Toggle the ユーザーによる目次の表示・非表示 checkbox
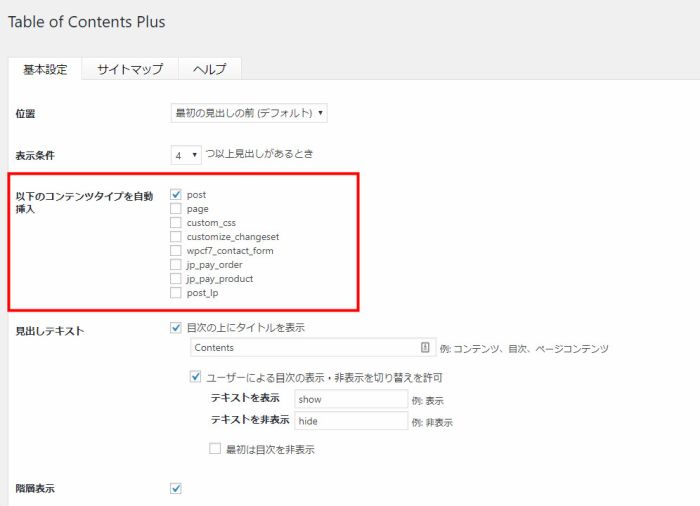This screenshot has width=700, height=506. (x=196, y=377)
